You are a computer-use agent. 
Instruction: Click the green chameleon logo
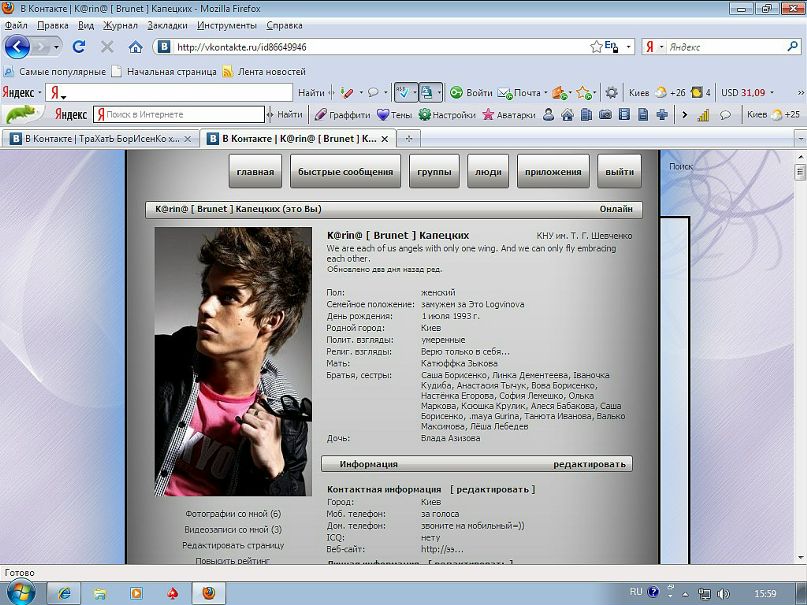pos(21,114)
